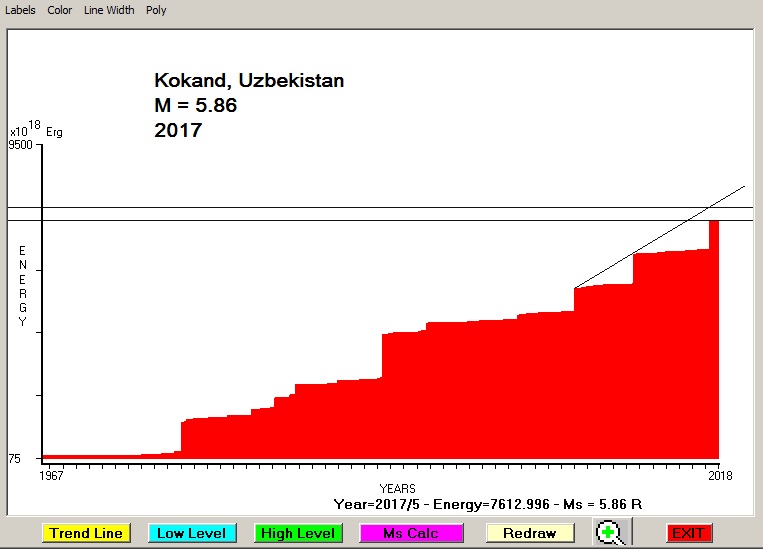Click the Erg unit label above axis
This screenshot has height=549, width=763.
[54, 132]
